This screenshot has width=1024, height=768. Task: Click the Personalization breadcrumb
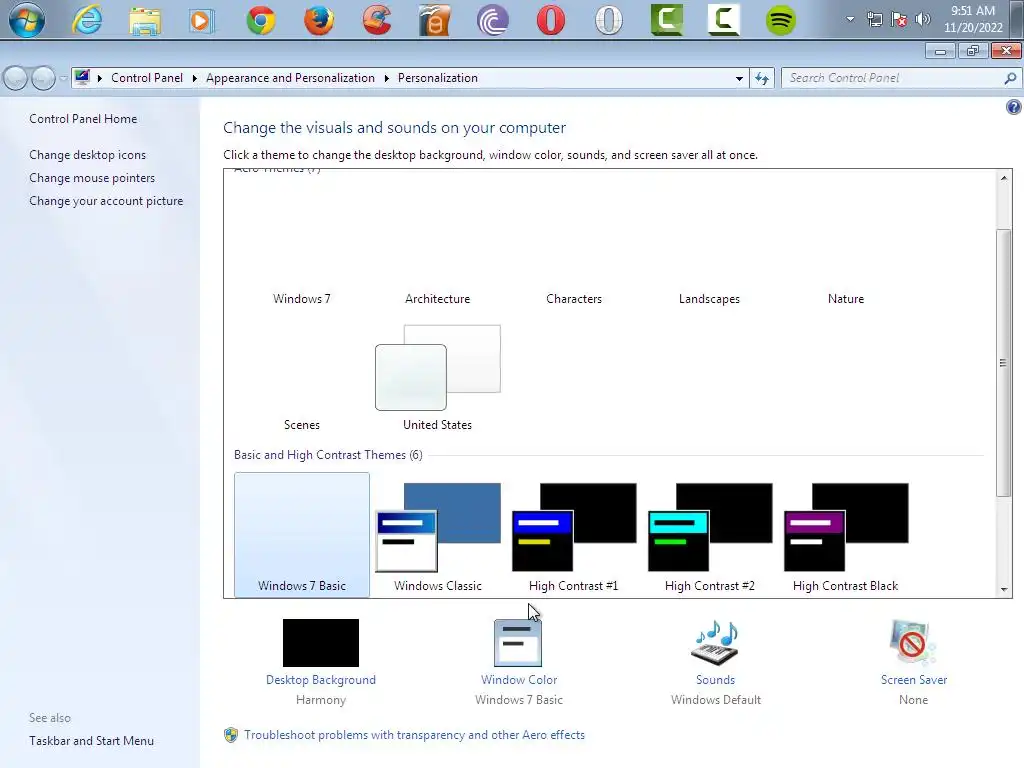[x=438, y=78]
